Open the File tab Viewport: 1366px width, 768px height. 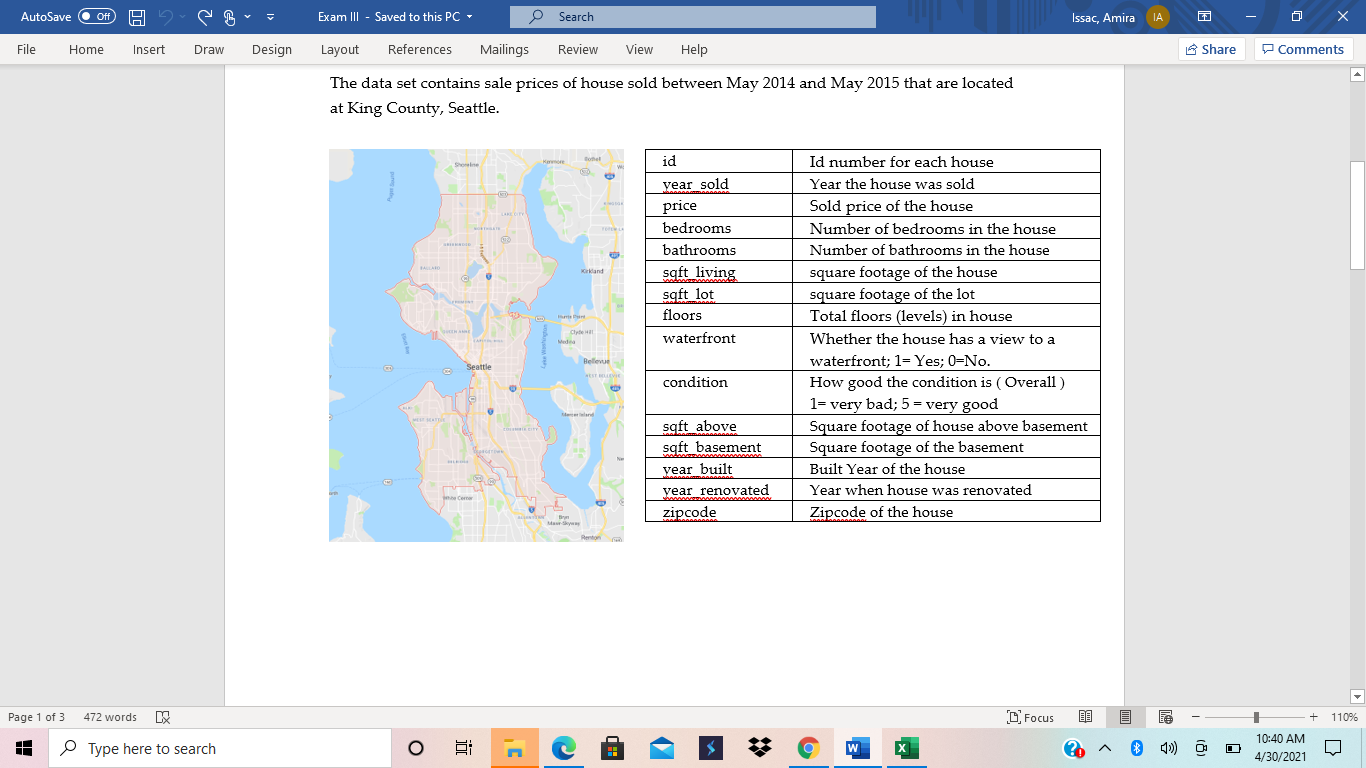pos(26,49)
